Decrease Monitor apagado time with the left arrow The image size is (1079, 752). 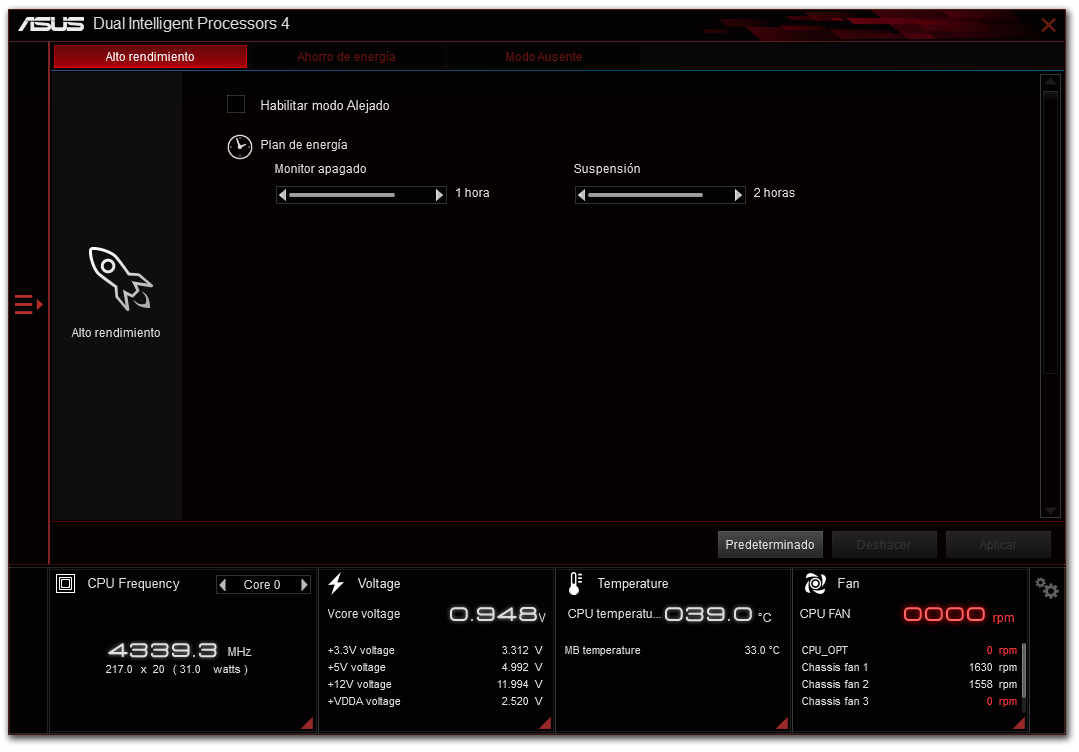pos(282,195)
